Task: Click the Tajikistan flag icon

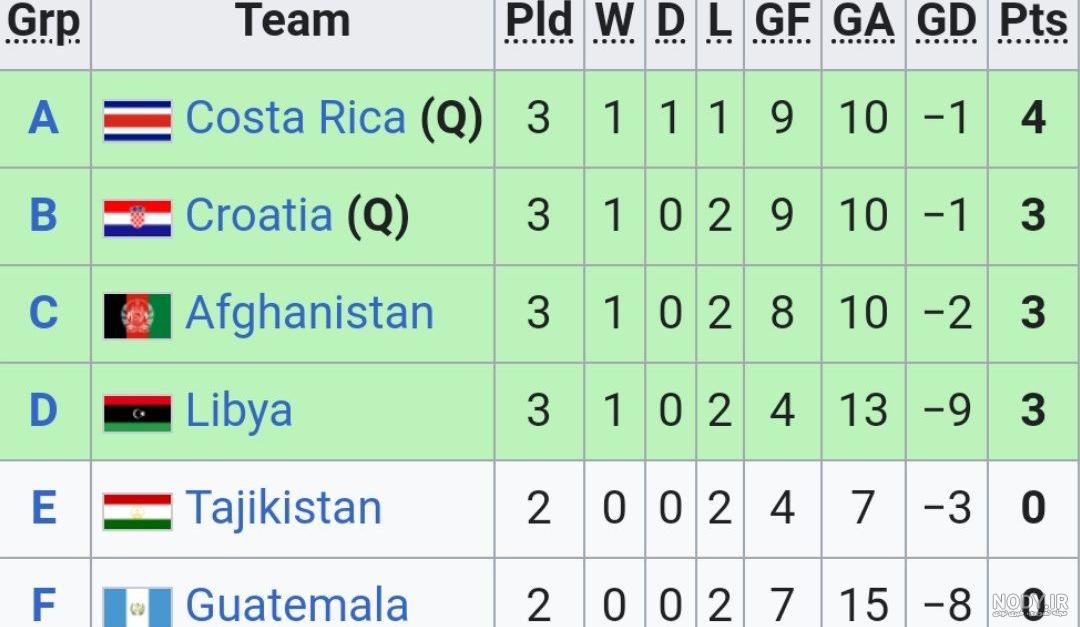Action: pyautogui.click(x=137, y=511)
